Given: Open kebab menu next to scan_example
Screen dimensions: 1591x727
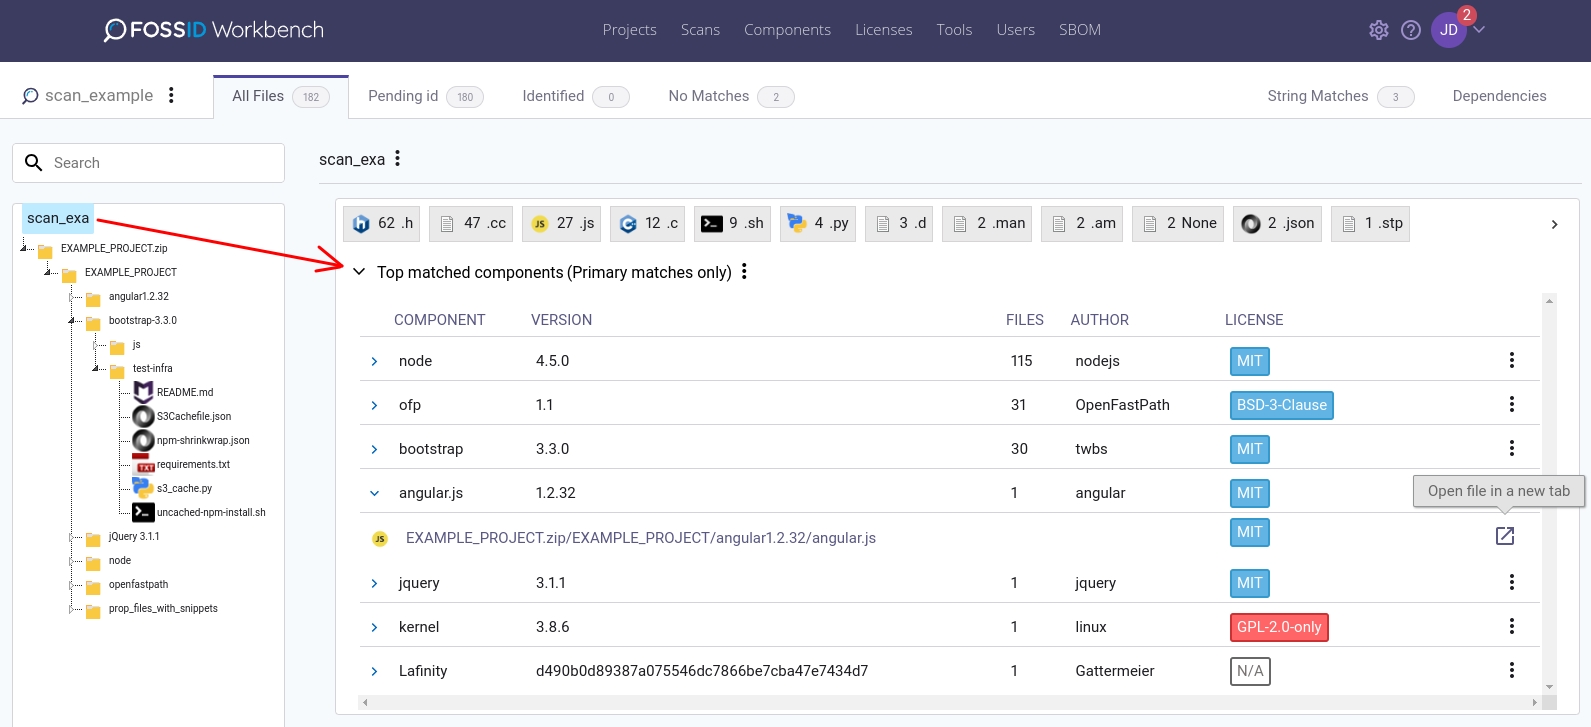Looking at the screenshot, I should (171, 95).
